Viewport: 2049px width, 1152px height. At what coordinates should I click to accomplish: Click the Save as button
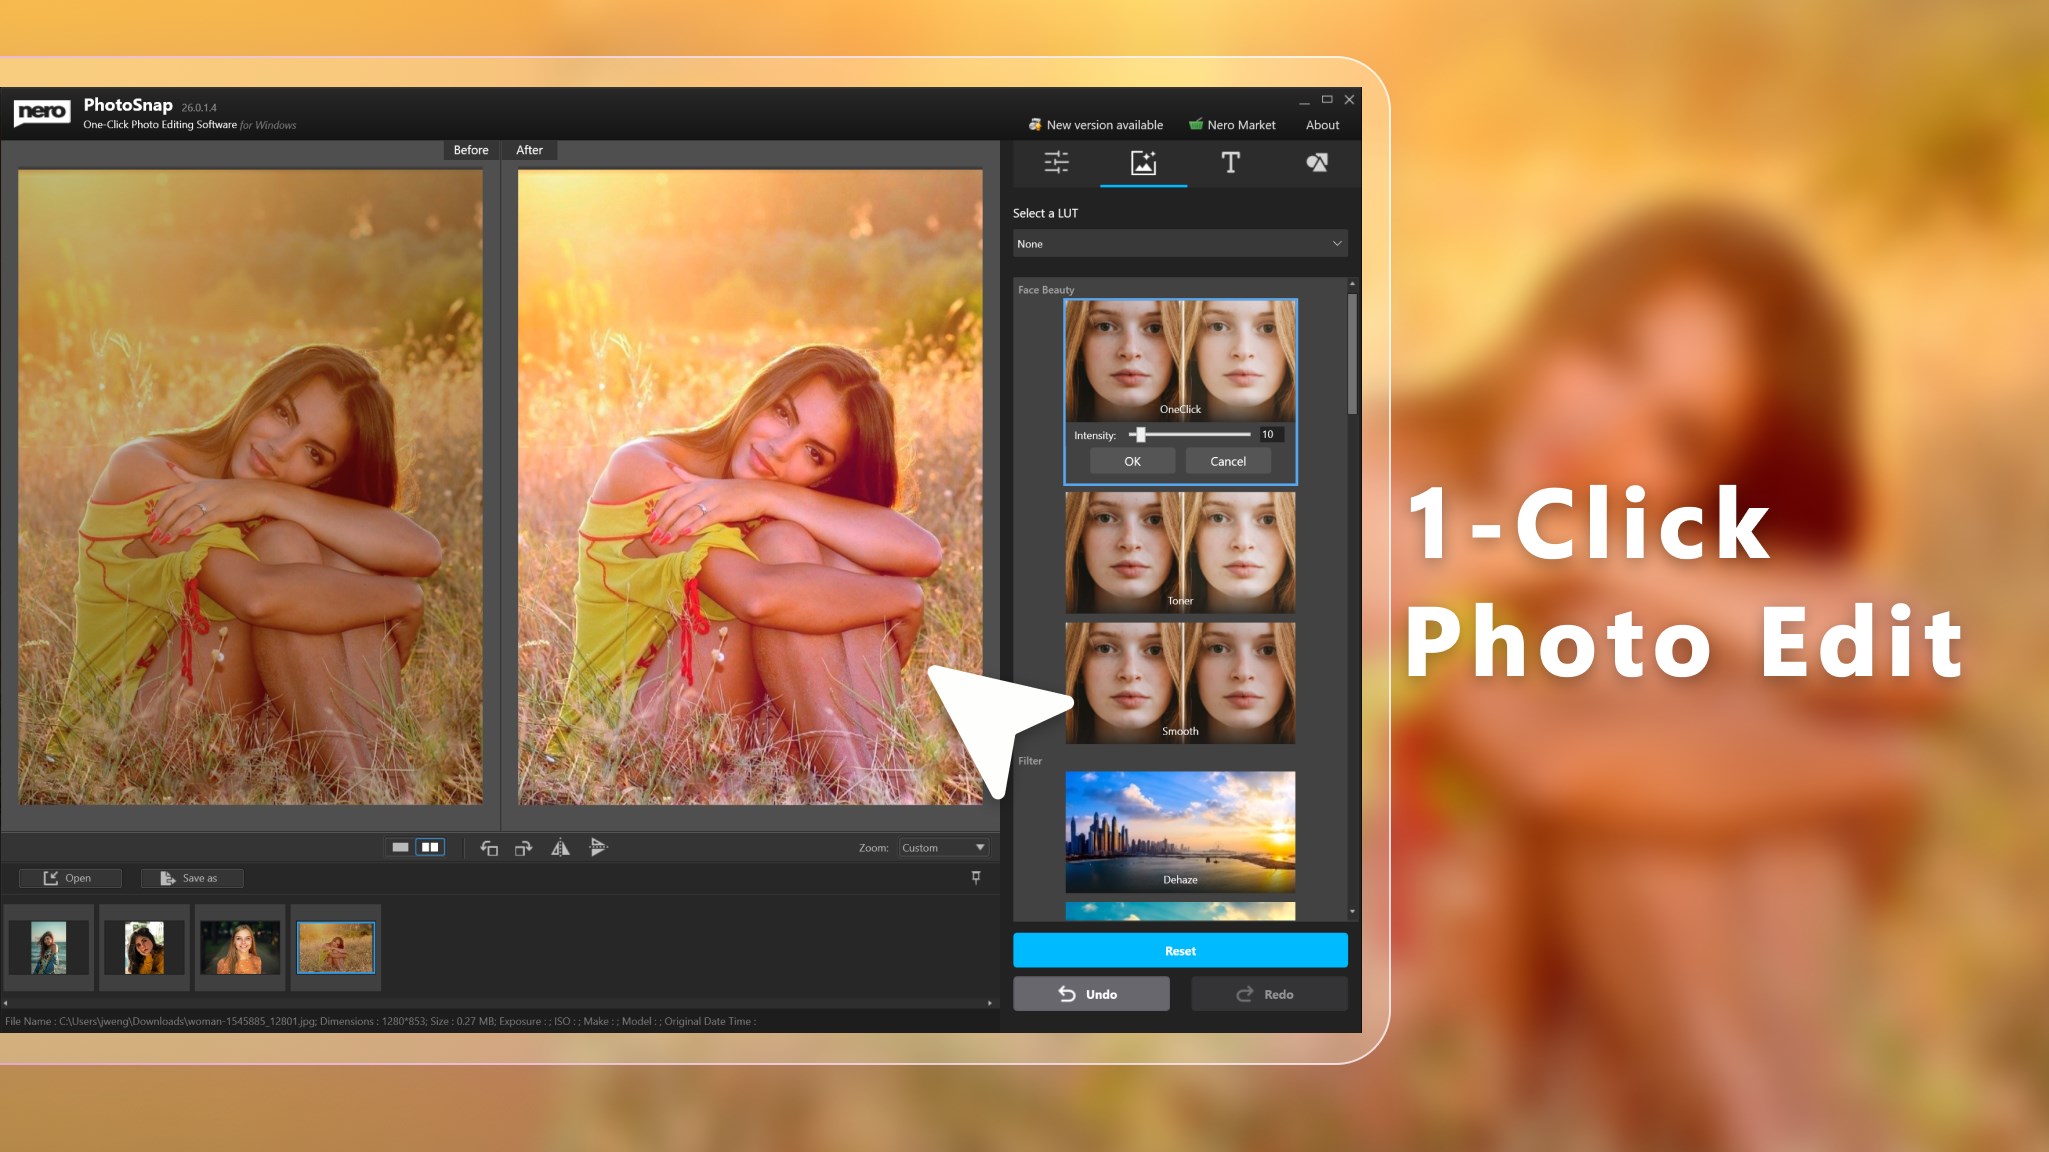(x=191, y=878)
